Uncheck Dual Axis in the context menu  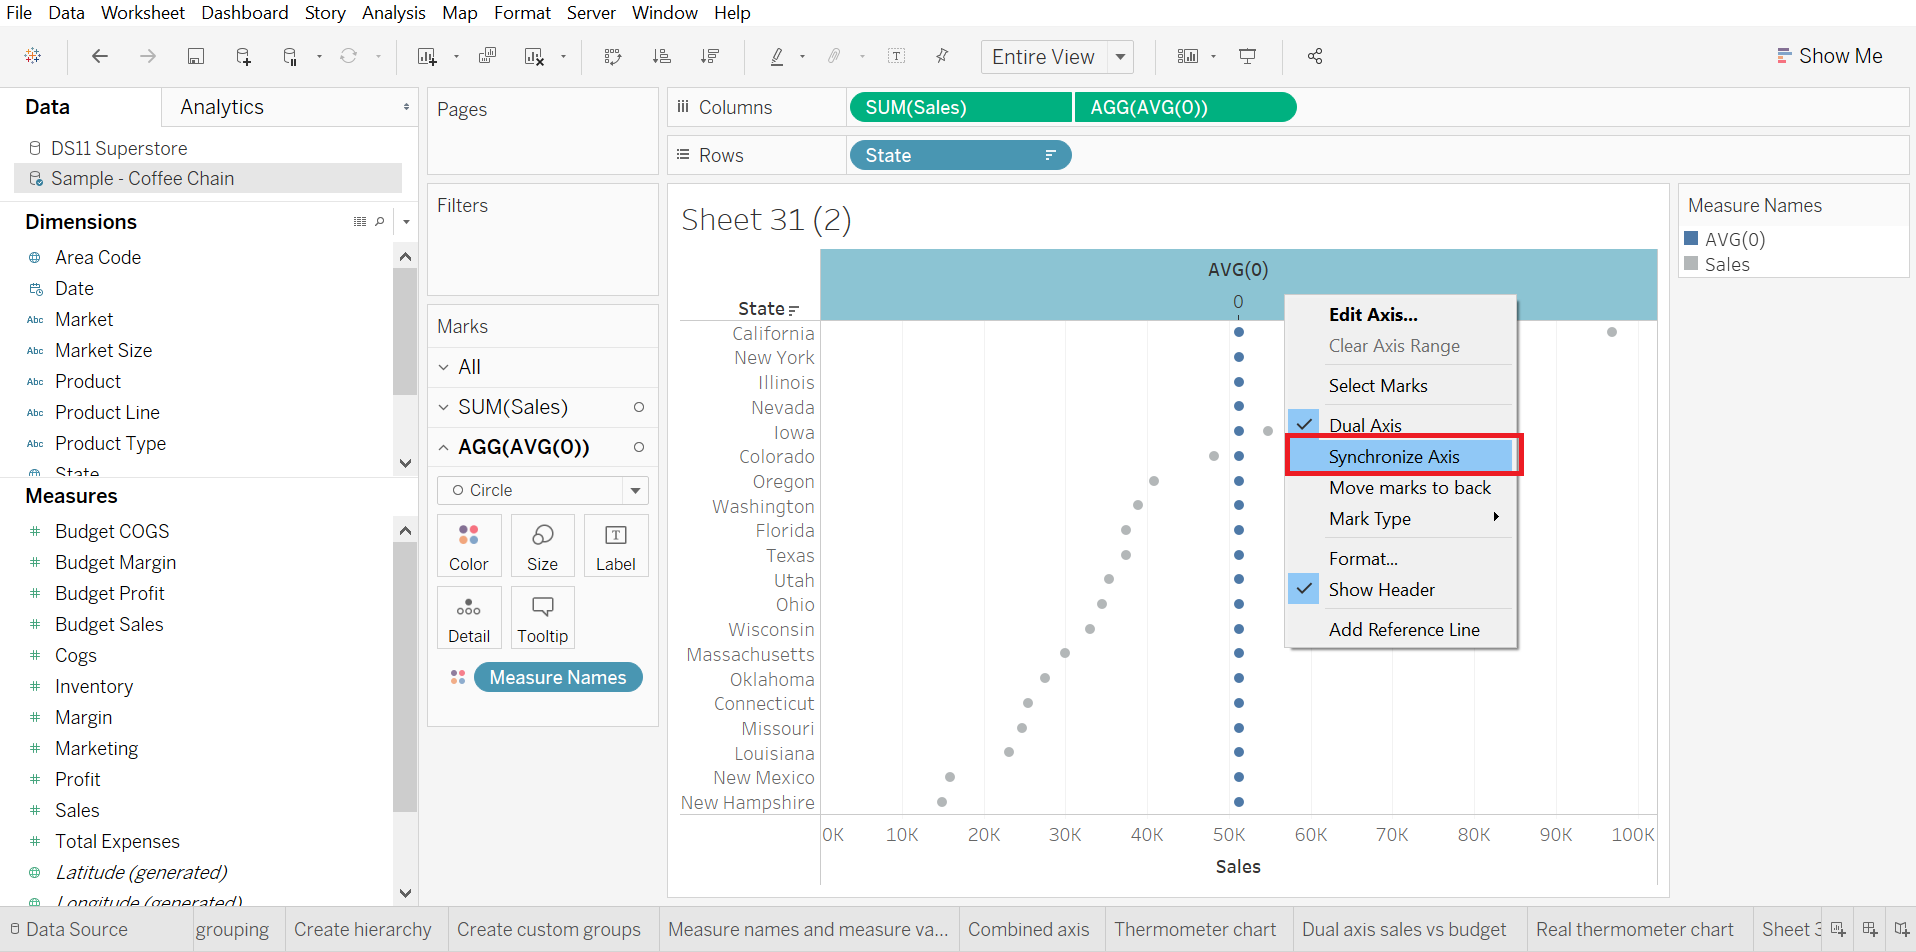pyautogui.click(x=1365, y=423)
